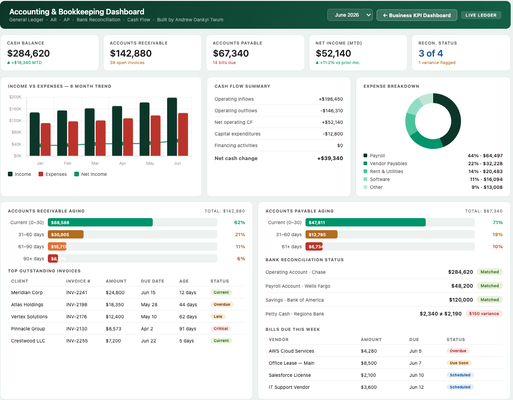Image resolution: width=513 pixels, height=400 pixels.
Task: Click the Atlas Holdings Overdue status badge
Action: click(x=222, y=304)
